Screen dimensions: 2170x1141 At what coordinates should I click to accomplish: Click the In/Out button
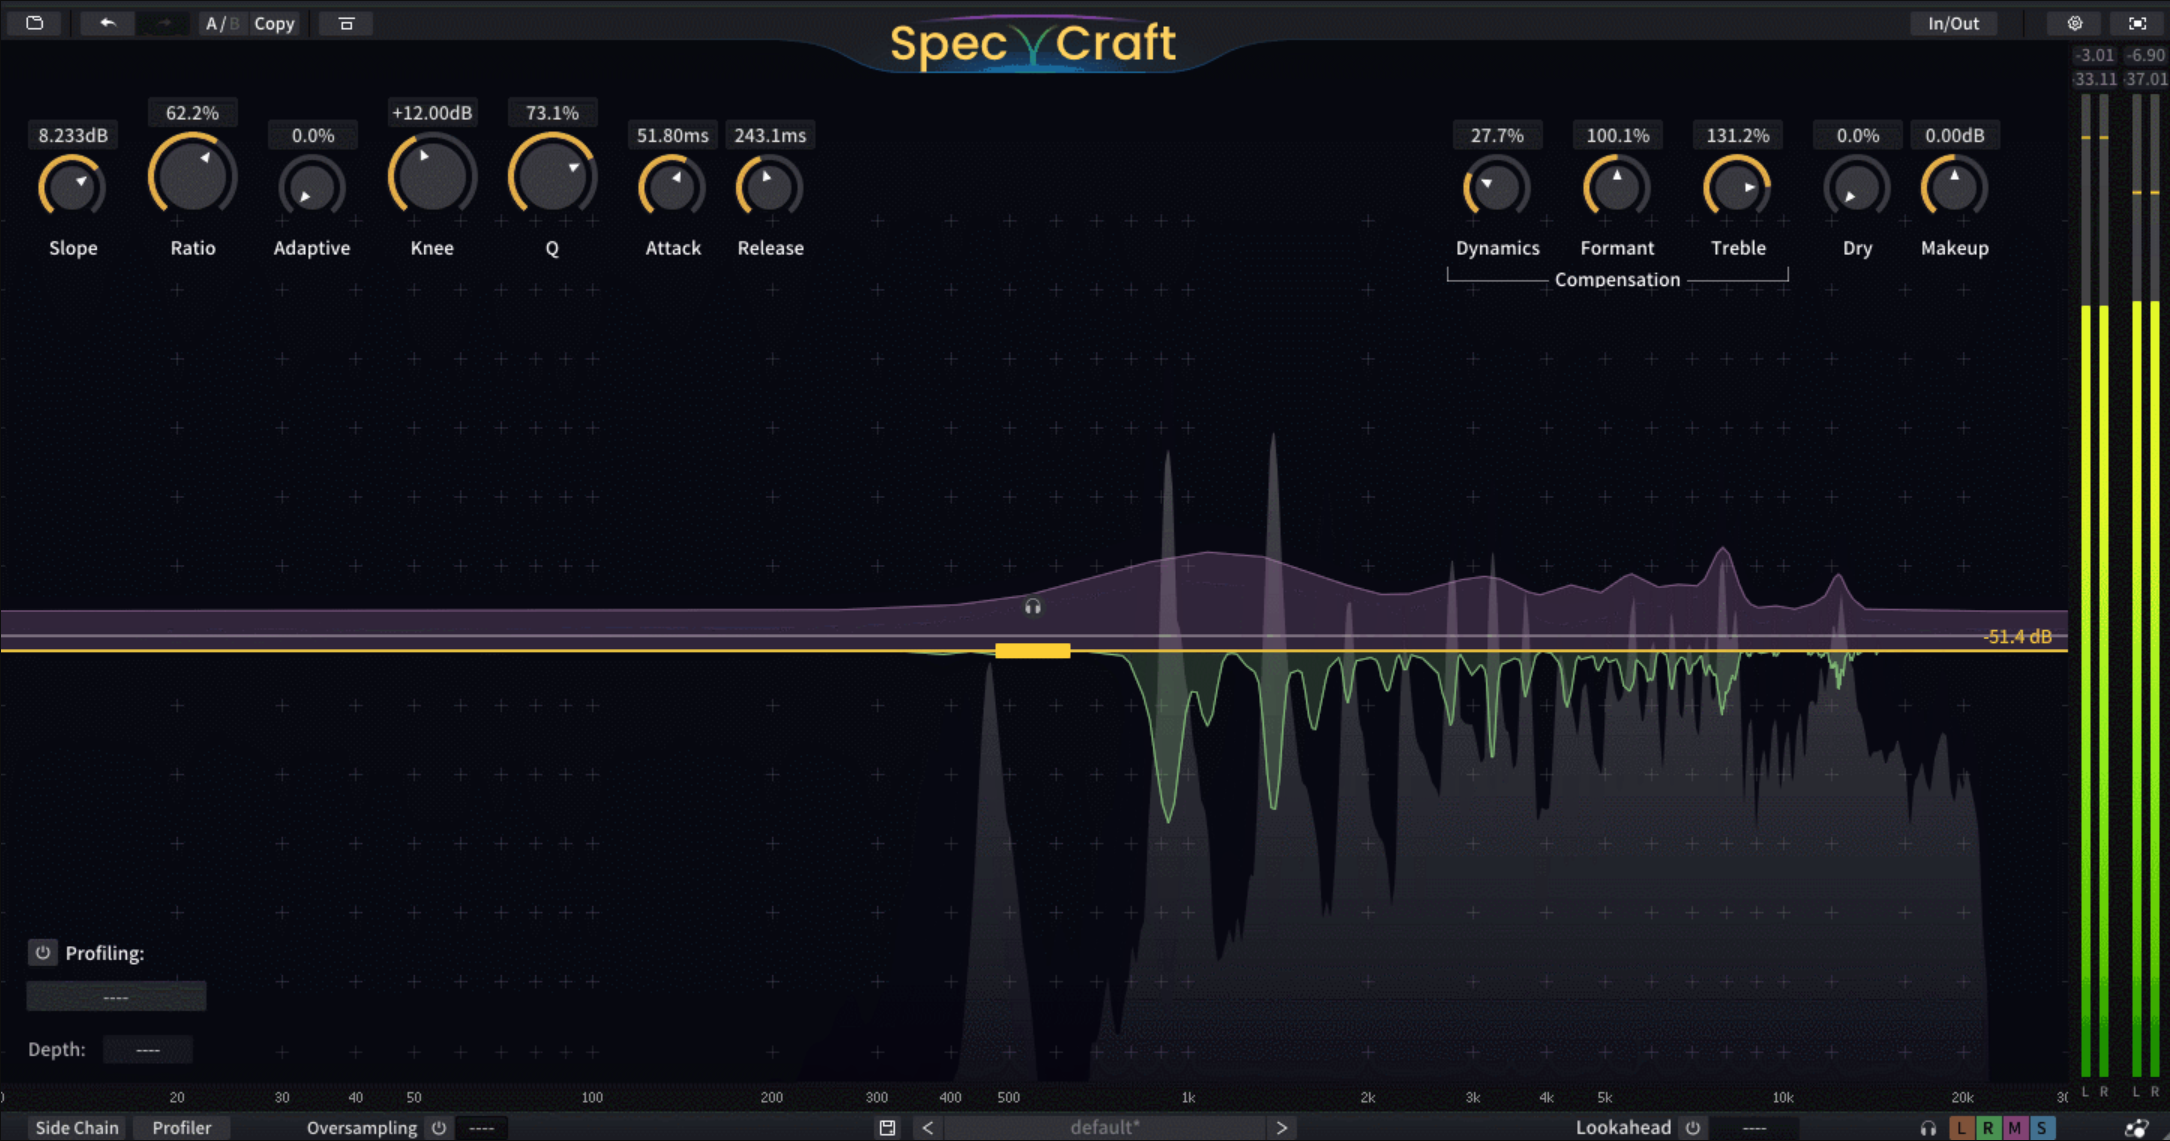pyautogui.click(x=1953, y=23)
